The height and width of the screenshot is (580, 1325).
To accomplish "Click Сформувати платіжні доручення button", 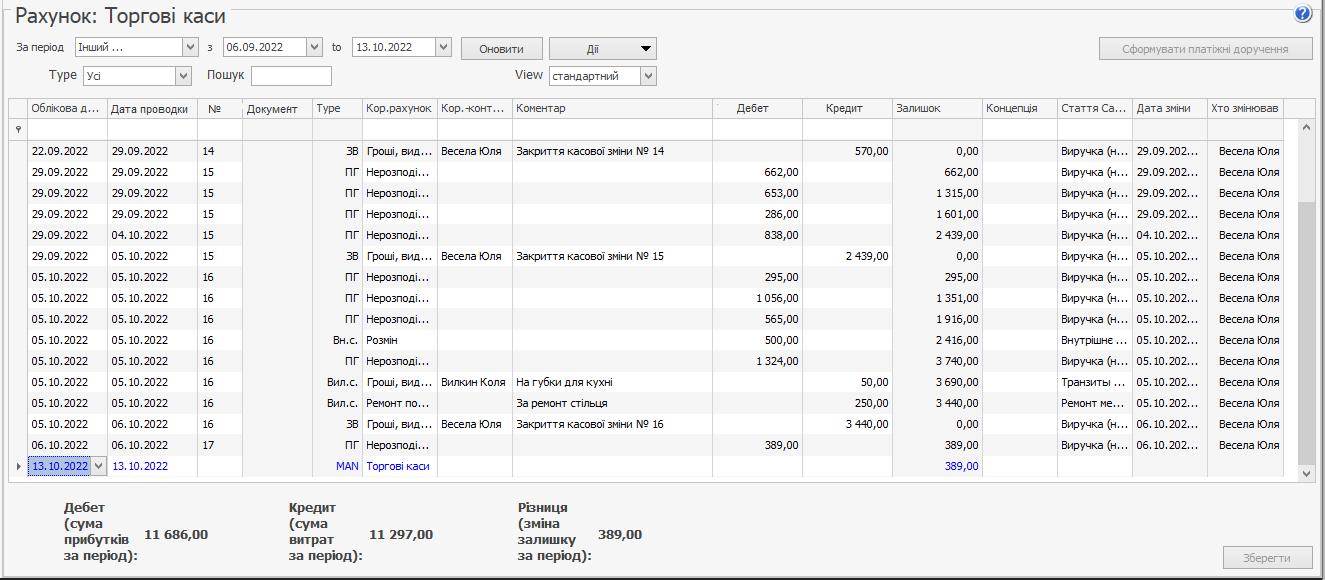I will [x=1204, y=48].
